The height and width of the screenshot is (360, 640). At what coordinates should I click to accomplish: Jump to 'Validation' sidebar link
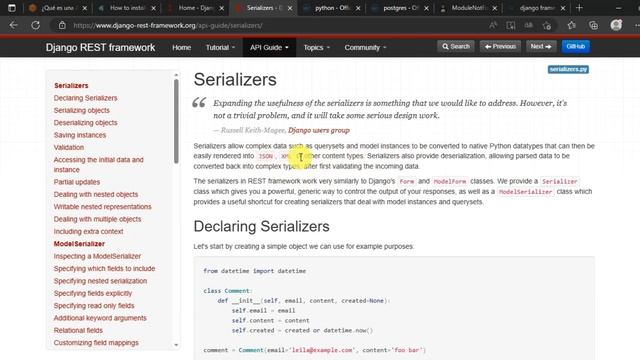click(x=69, y=147)
